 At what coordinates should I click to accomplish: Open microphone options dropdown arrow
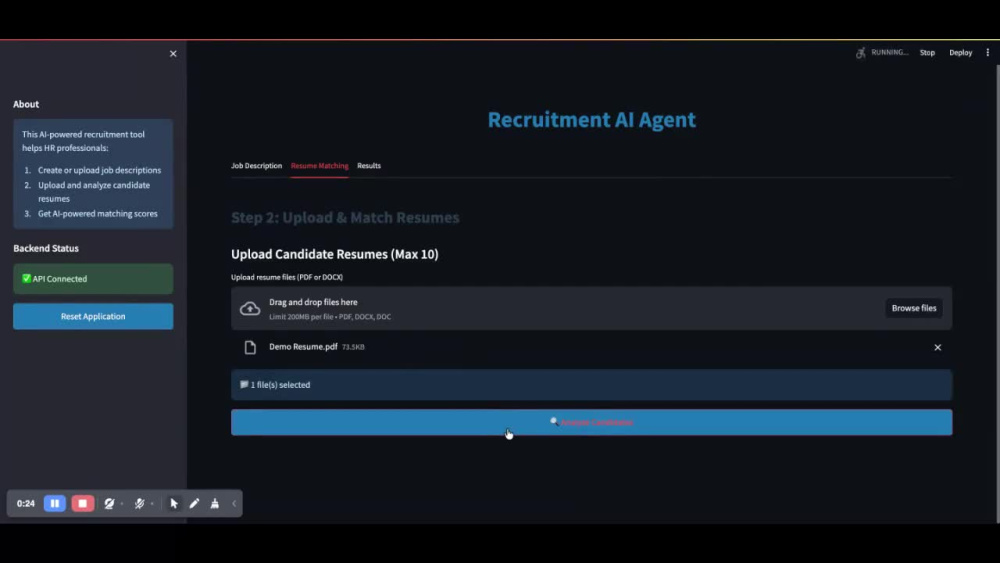(152, 504)
